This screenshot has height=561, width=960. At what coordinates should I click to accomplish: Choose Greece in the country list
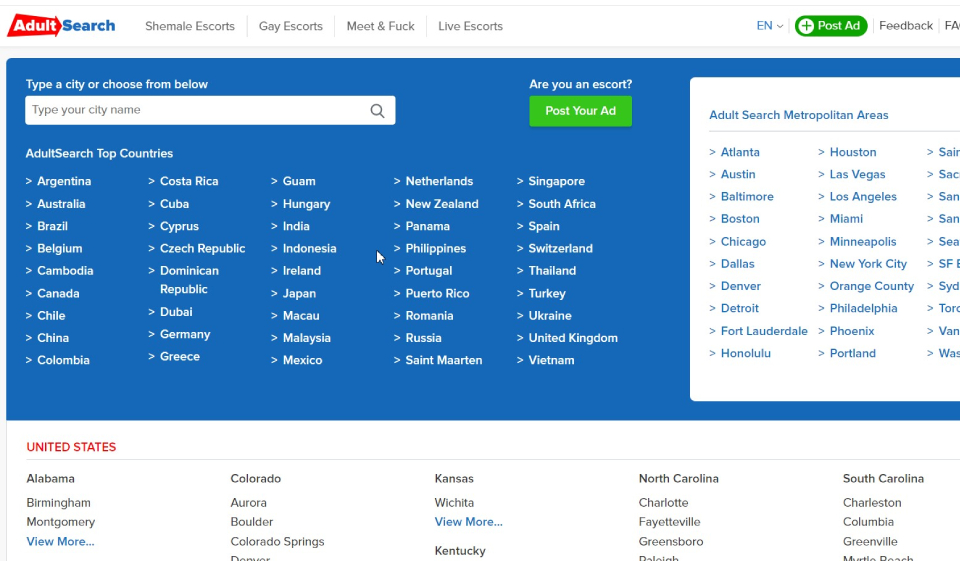pyautogui.click(x=179, y=356)
